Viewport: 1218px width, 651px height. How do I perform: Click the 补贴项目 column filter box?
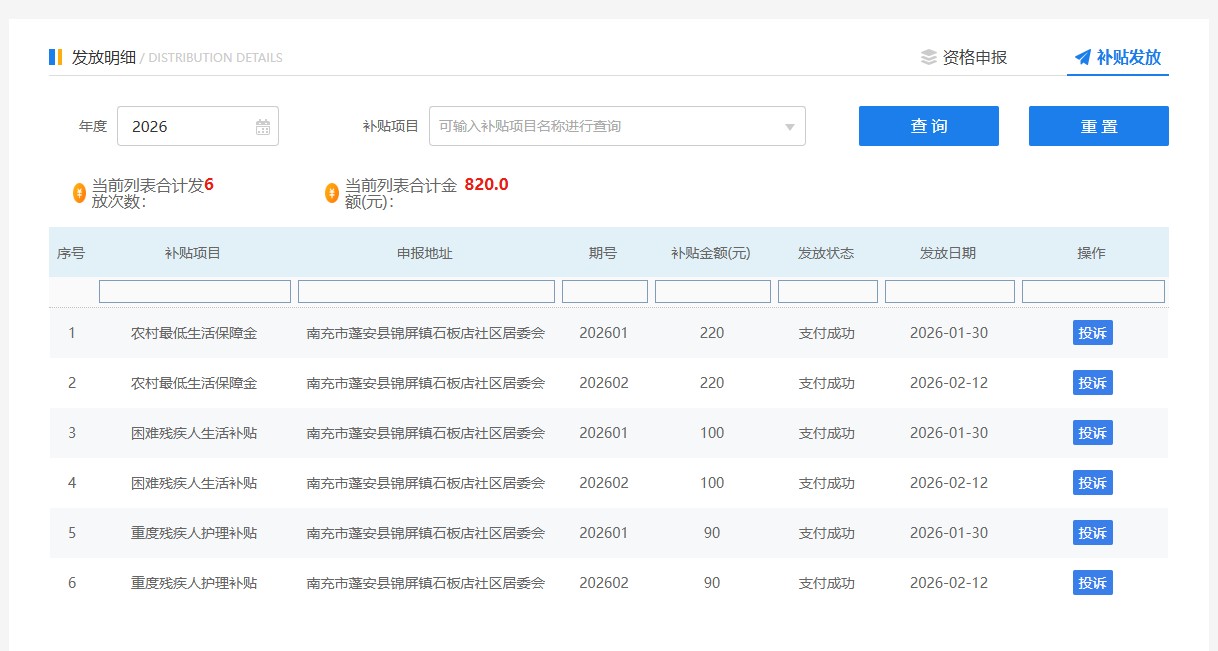(x=195, y=291)
